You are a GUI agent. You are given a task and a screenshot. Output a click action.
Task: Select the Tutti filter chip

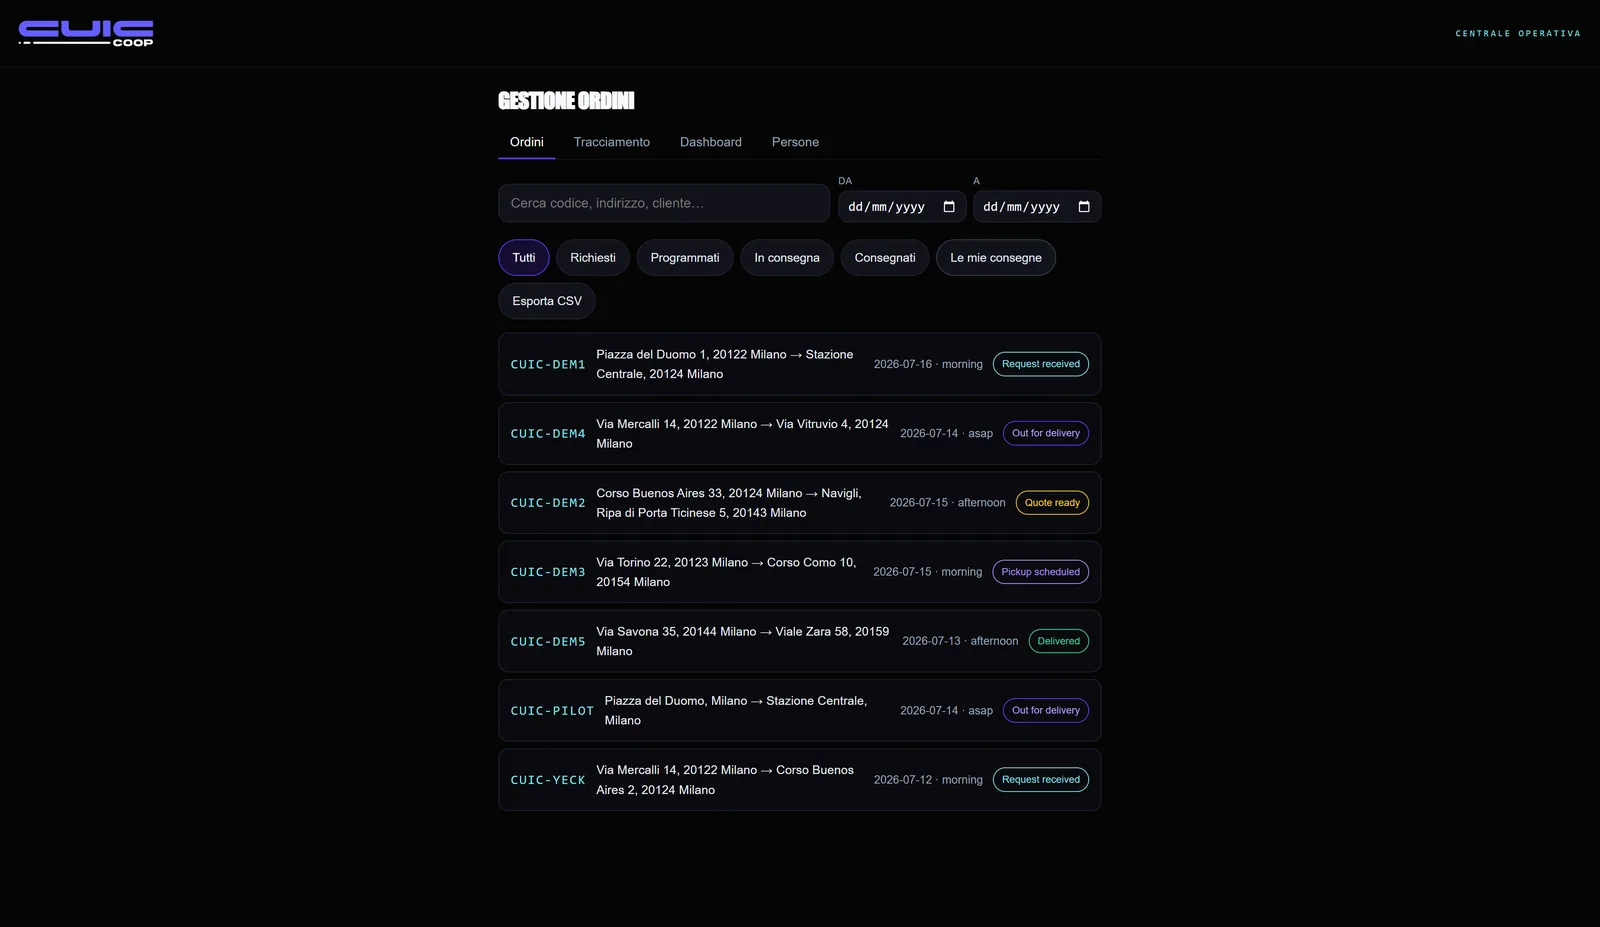pyautogui.click(x=524, y=258)
